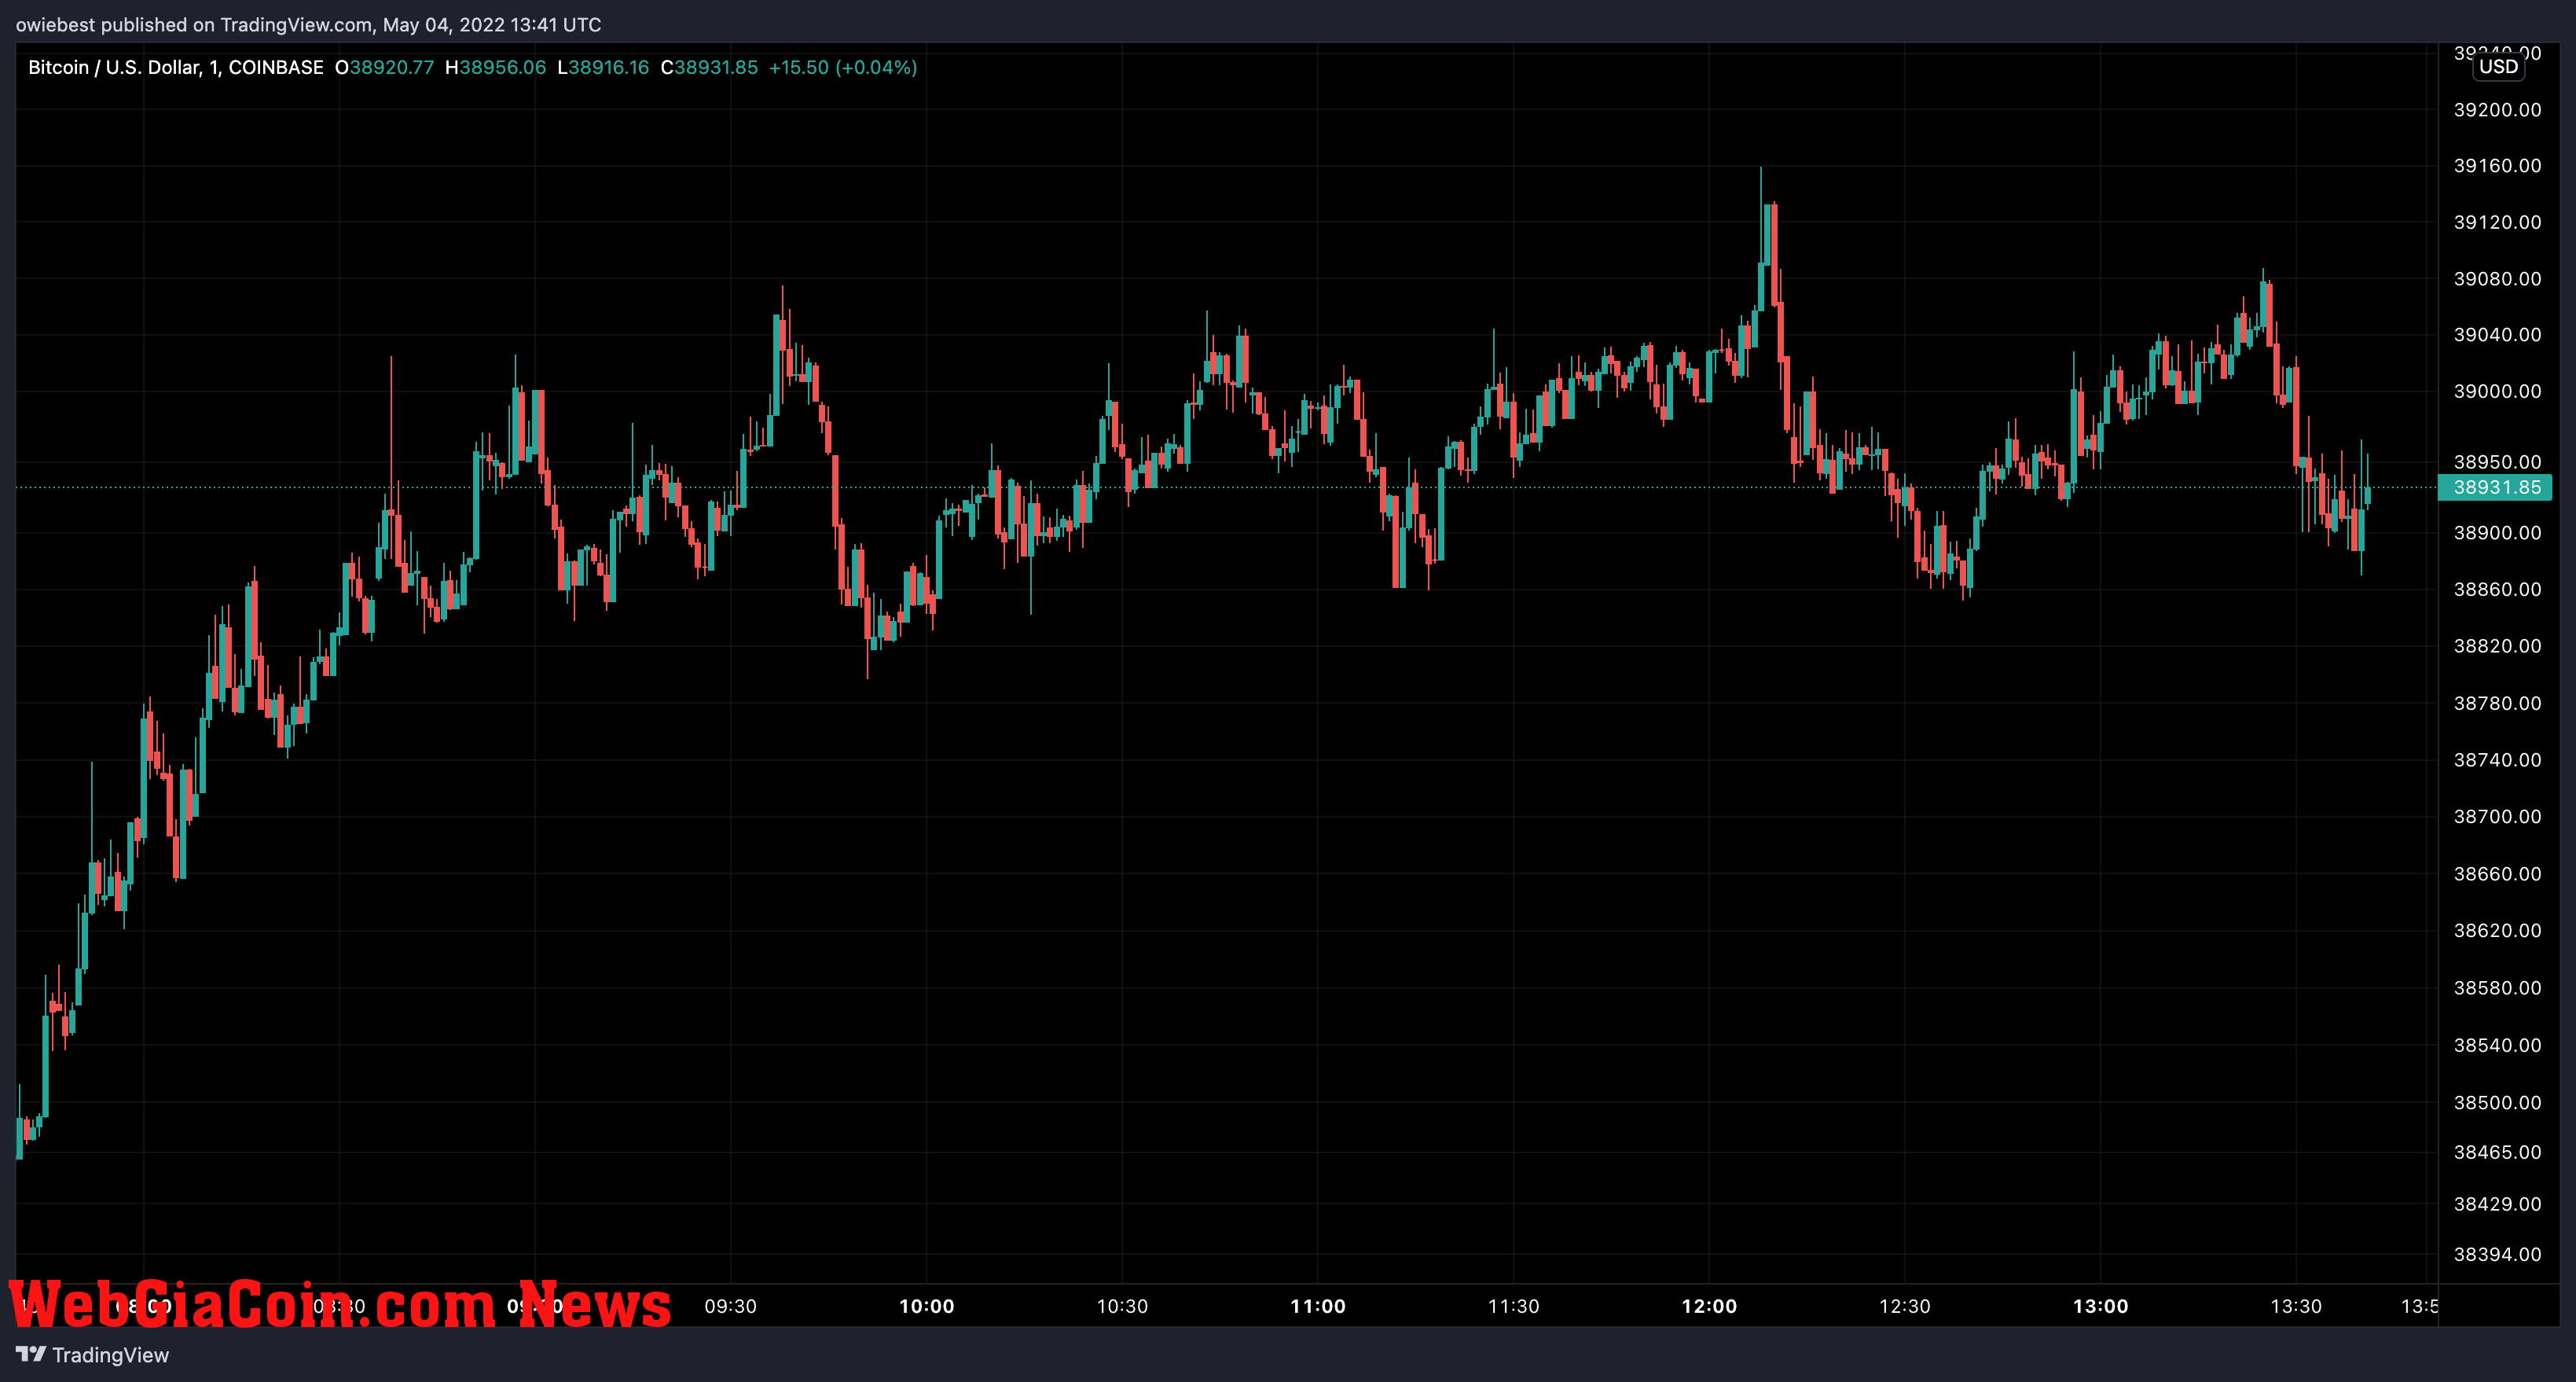
Task: Click the 39120.00 price axis label
Action: pos(2497,222)
